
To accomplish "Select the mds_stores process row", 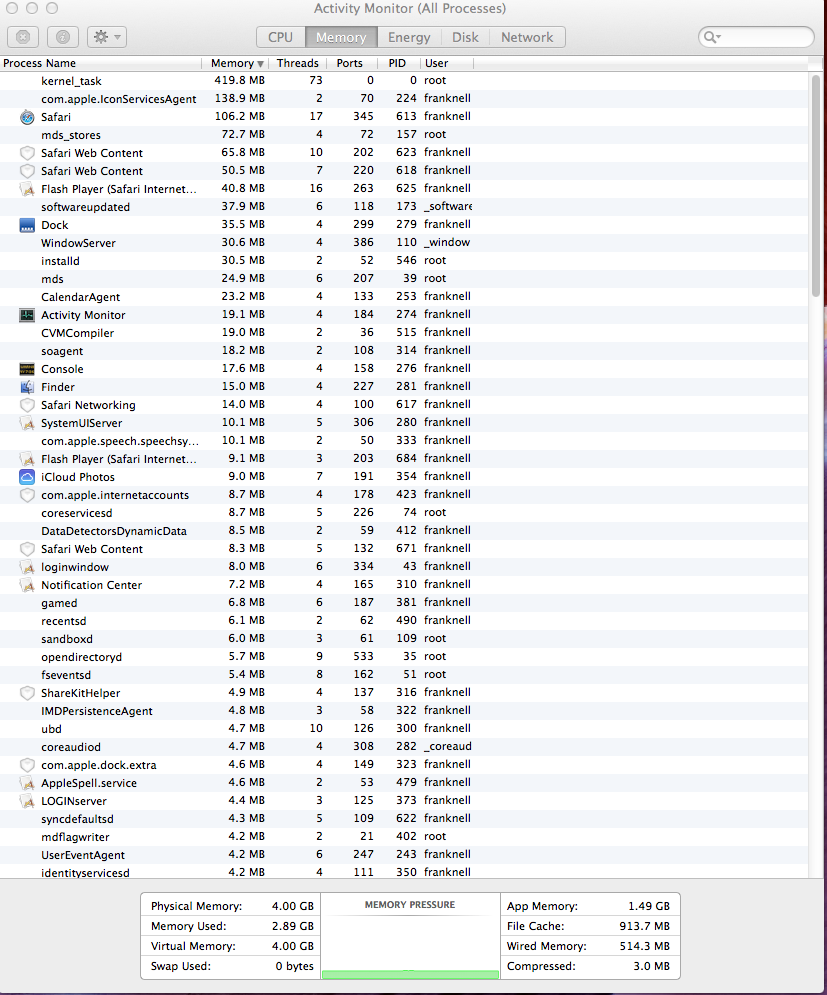I will pyautogui.click(x=404, y=135).
